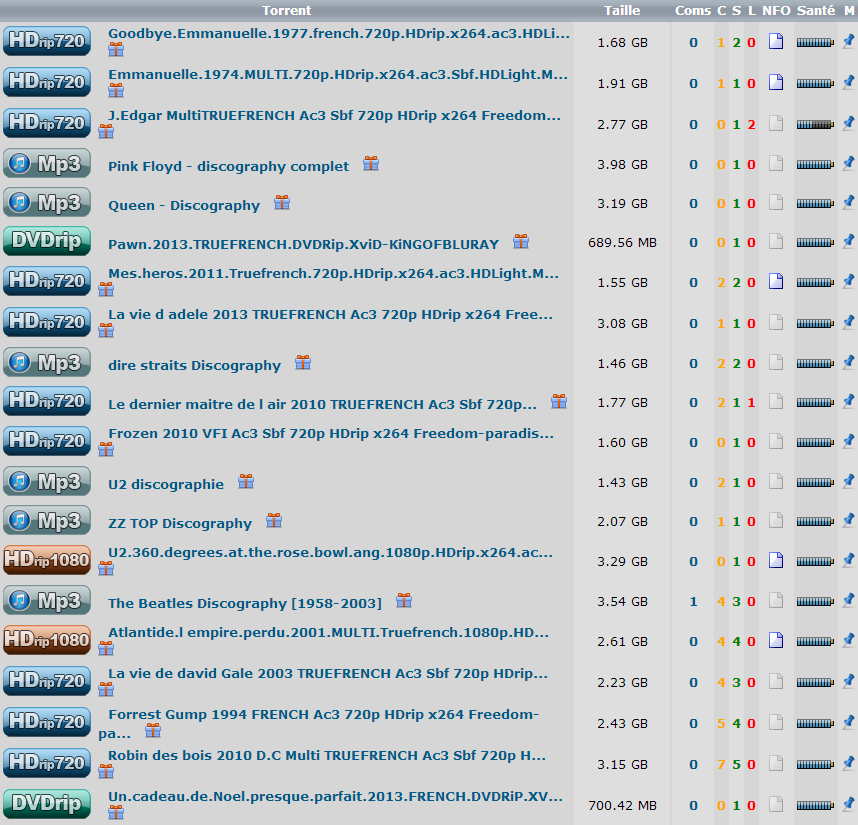Viewport: 858px width, 825px height.
Task: Open La vie de david Gale 2003 link
Action: click(328, 673)
